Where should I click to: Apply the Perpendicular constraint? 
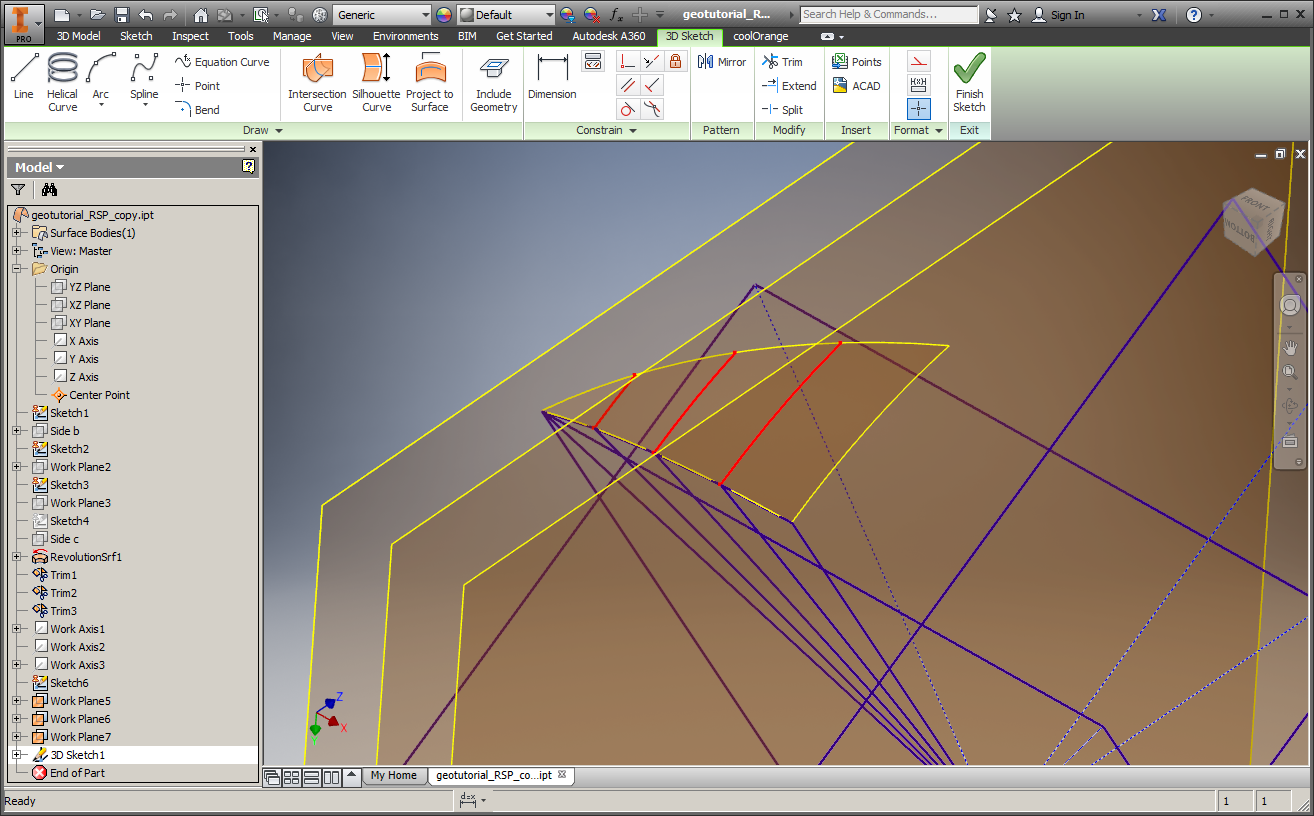tap(652, 86)
